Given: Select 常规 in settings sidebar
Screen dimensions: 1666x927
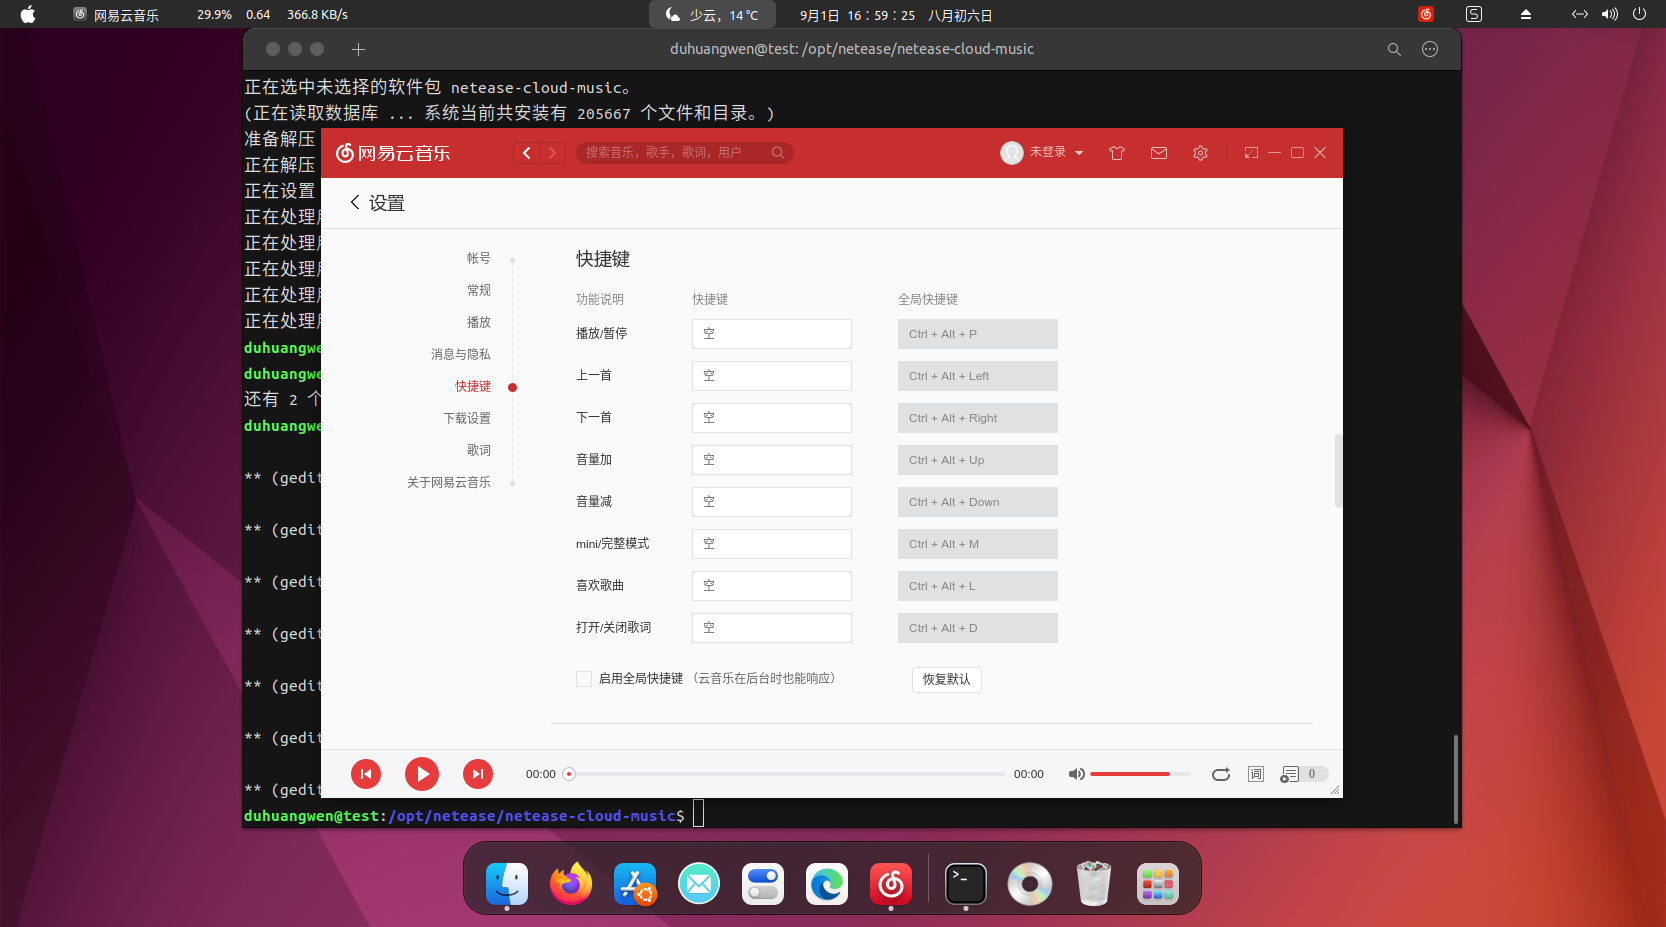Looking at the screenshot, I should pyautogui.click(x=478, y=290).
